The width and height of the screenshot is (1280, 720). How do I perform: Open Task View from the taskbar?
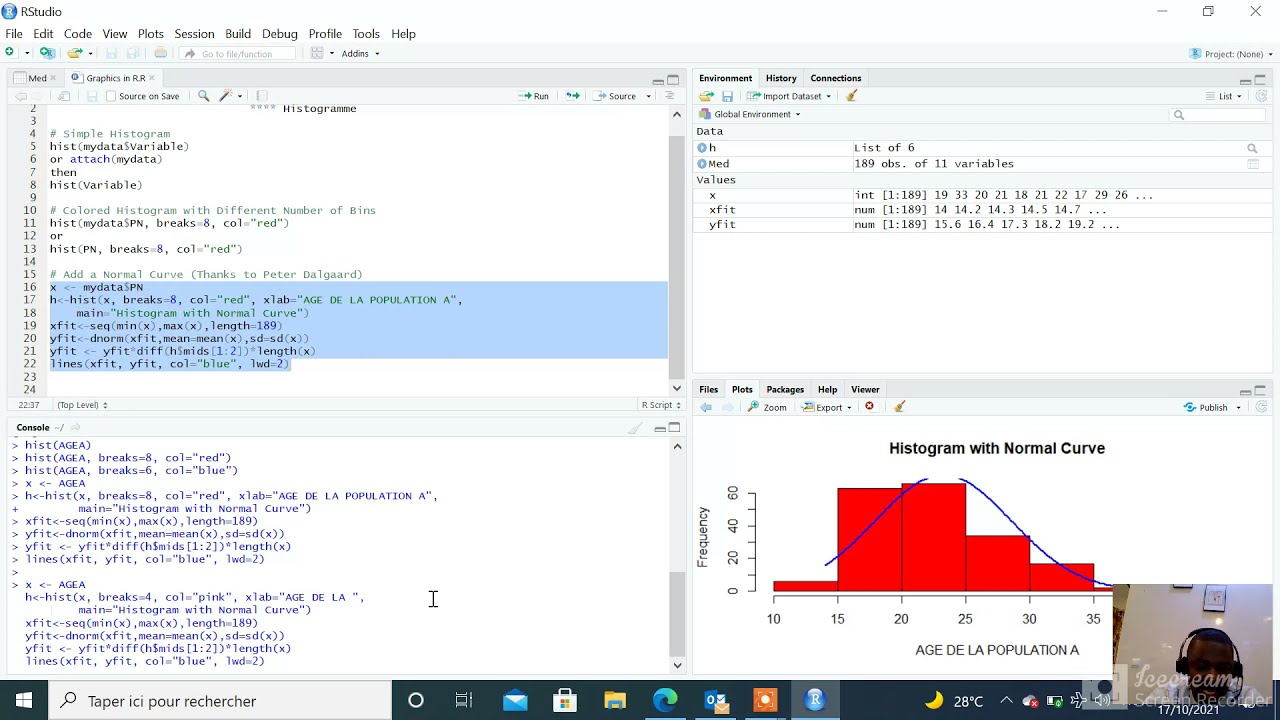tap(464, 700)
